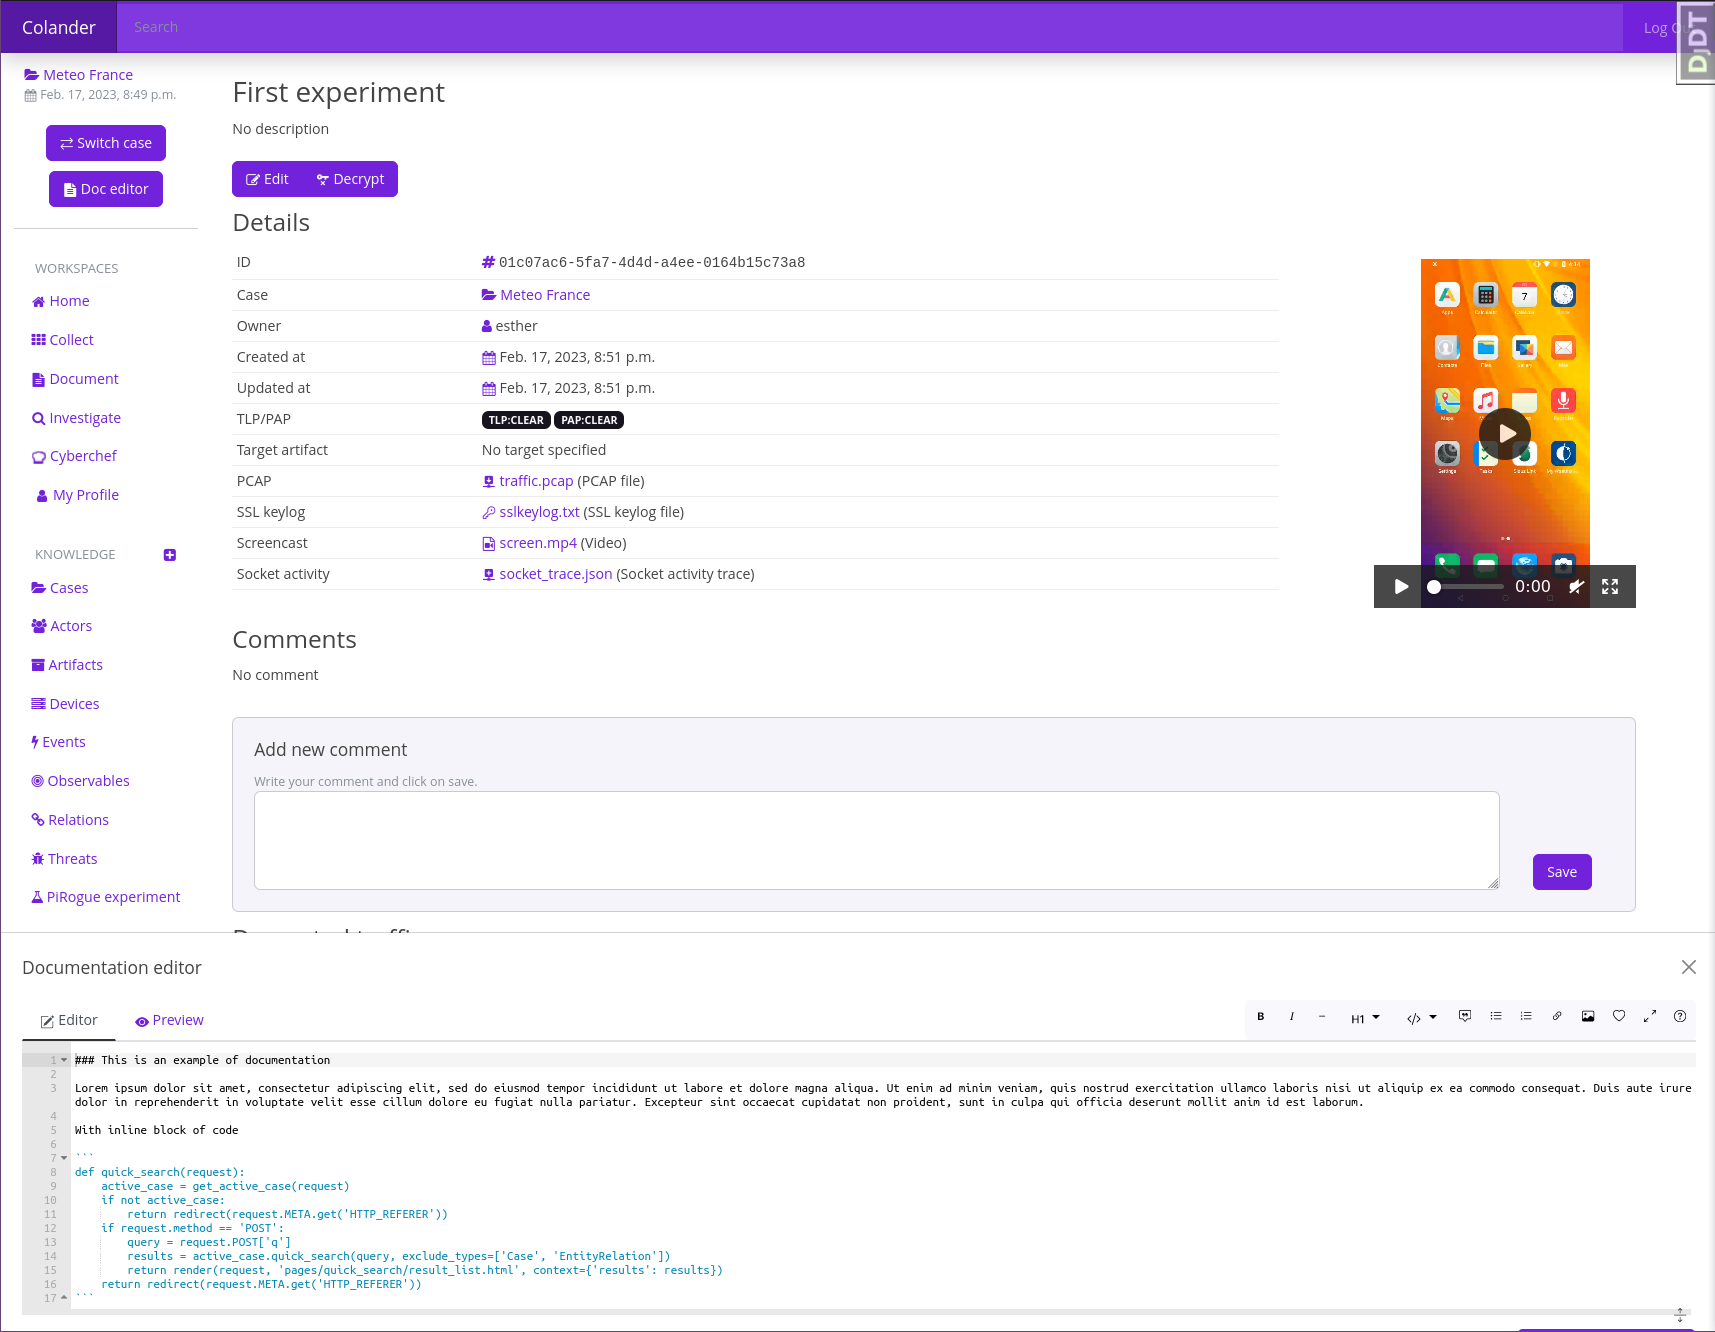Insert a blockquote from editor toolbar
Screen dimensions: 1715x1332
tap(1465, 1017)
